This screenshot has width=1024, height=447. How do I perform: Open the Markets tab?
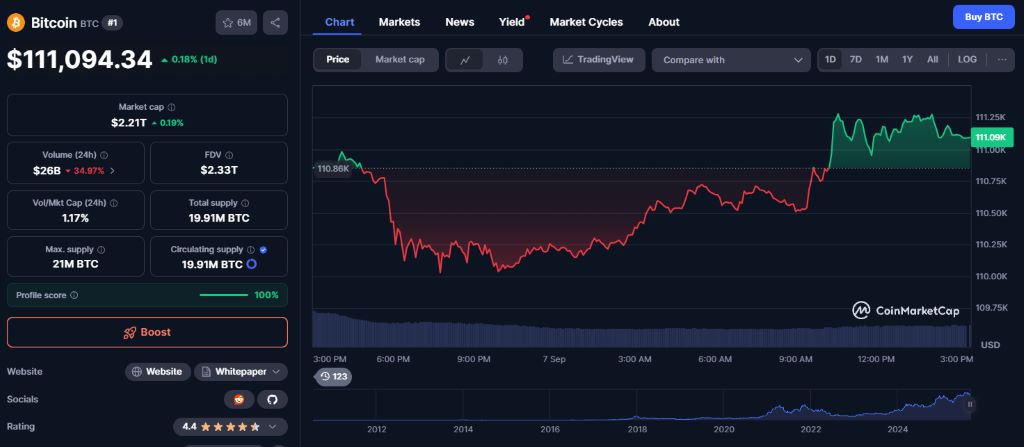coord(400,22)
